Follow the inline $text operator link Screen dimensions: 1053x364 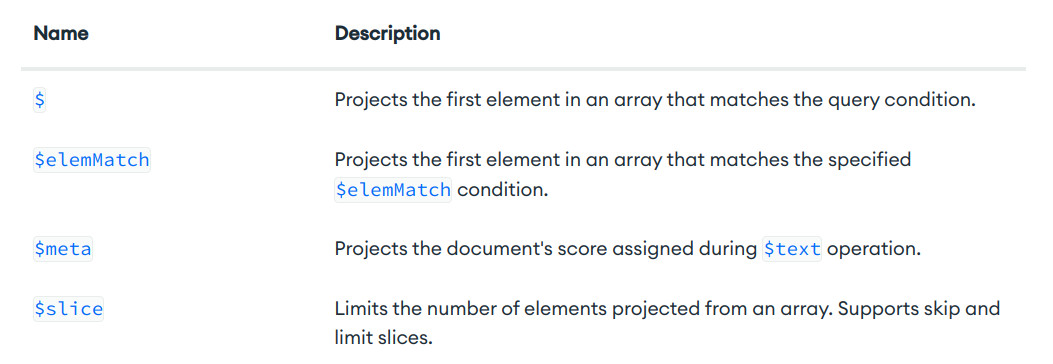pyautogui.click(x=792, y=249)
